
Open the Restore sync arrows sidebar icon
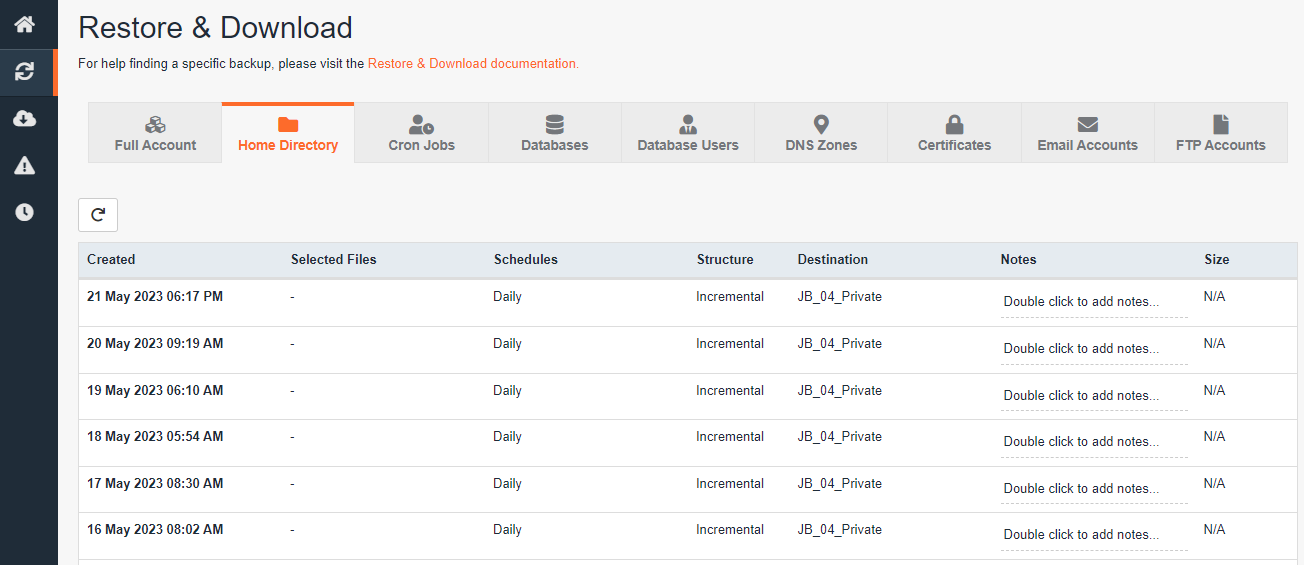point(25,72)
